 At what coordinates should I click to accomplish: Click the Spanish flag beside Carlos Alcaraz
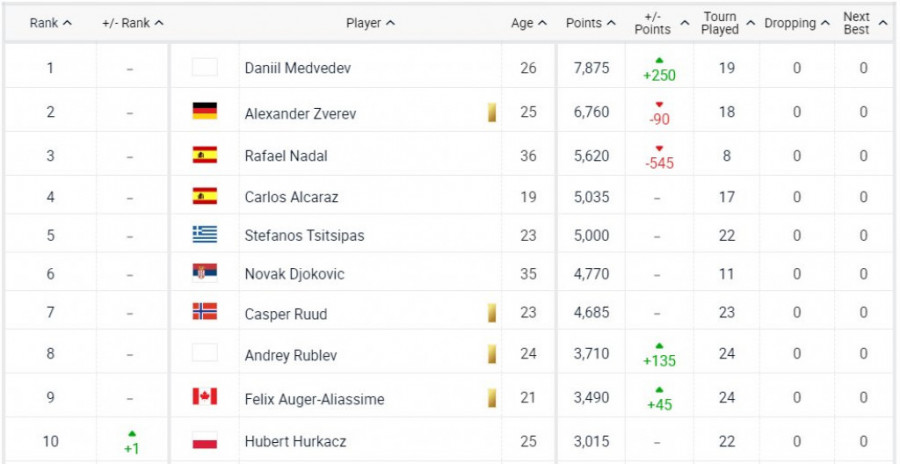point(205,196)
